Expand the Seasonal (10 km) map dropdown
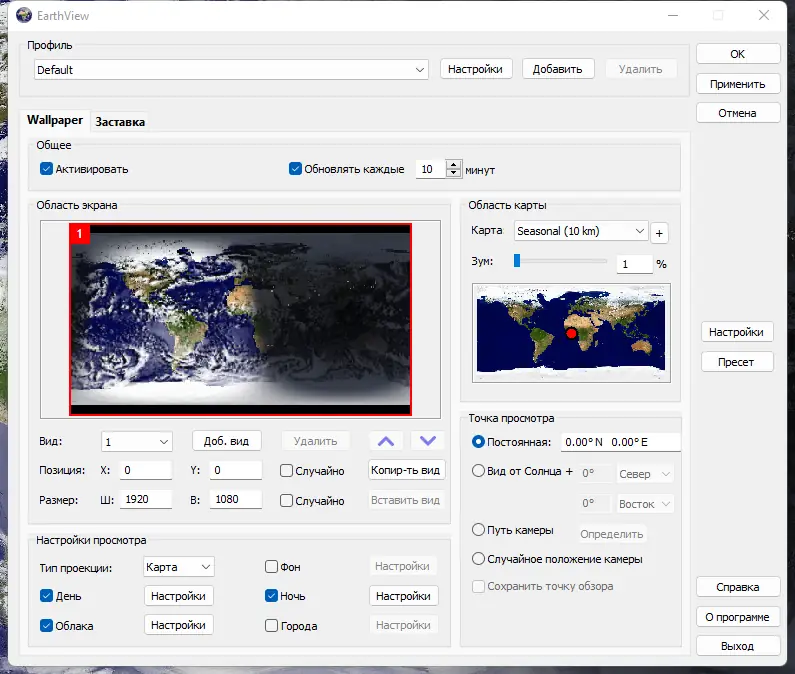Viewport: 795px width, 674px height. tap(581, 231)
